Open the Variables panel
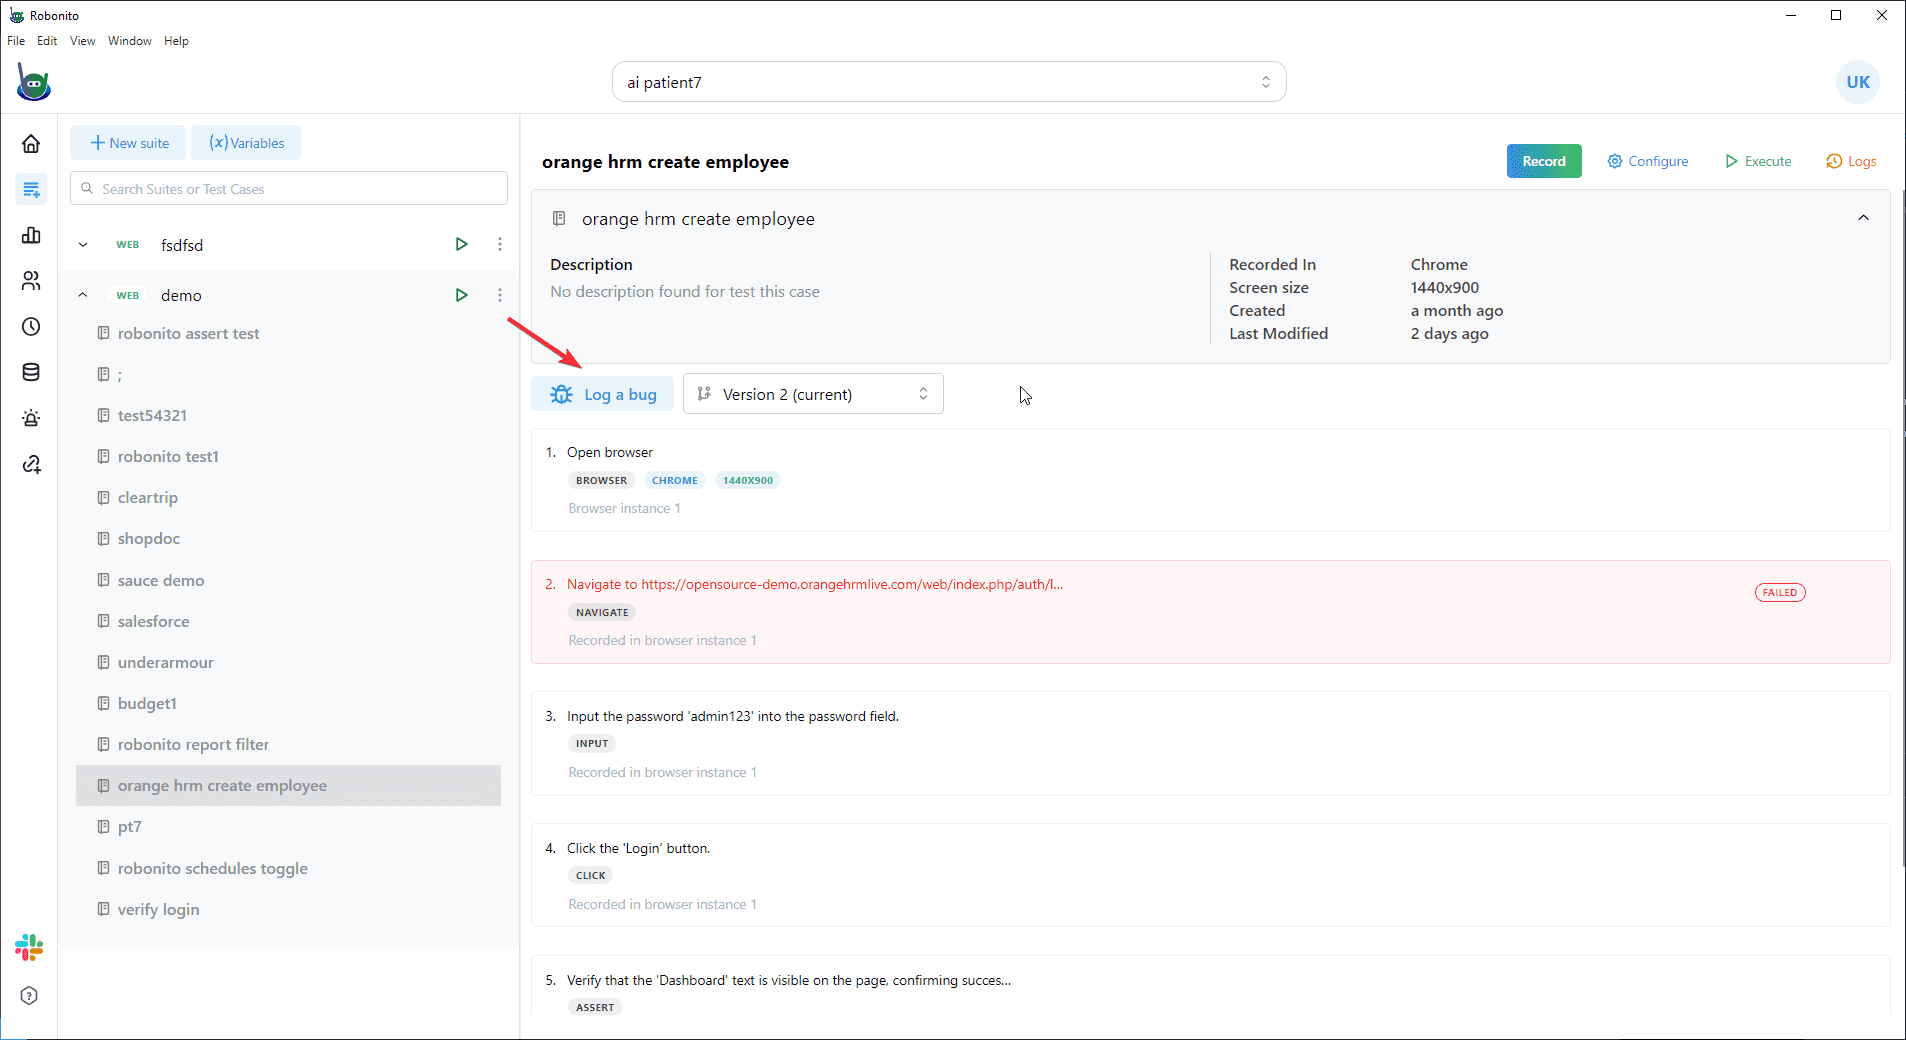The image size is (1906, 1040). (246, 143)
